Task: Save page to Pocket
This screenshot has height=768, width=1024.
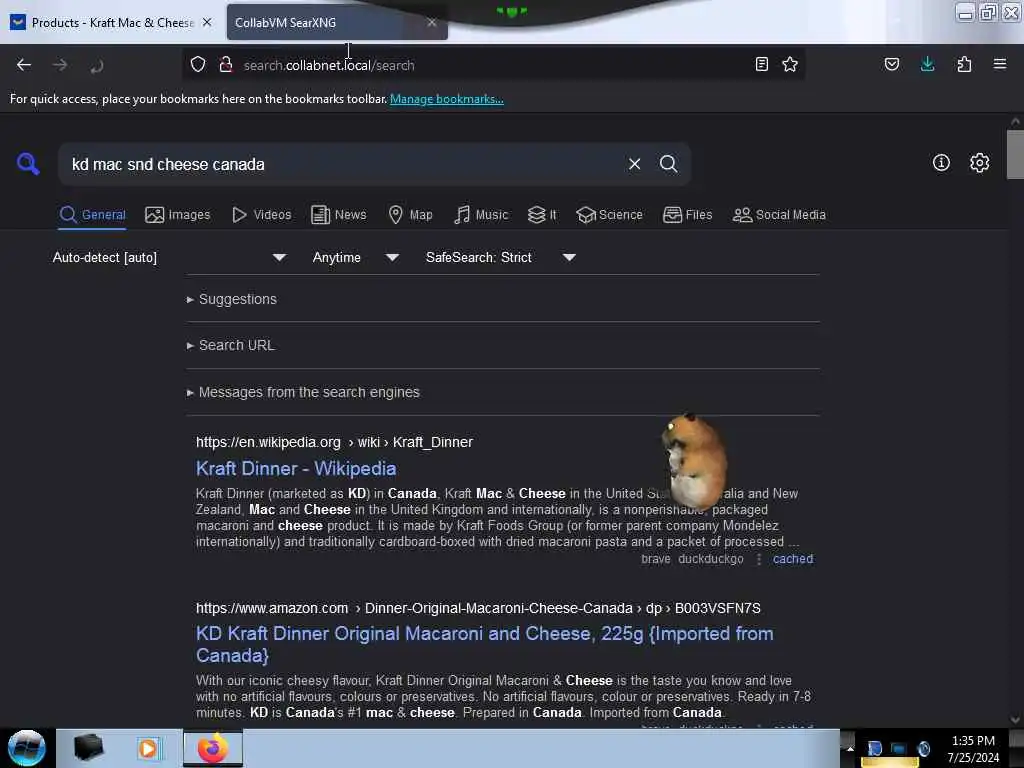Action: pos(891,64)
